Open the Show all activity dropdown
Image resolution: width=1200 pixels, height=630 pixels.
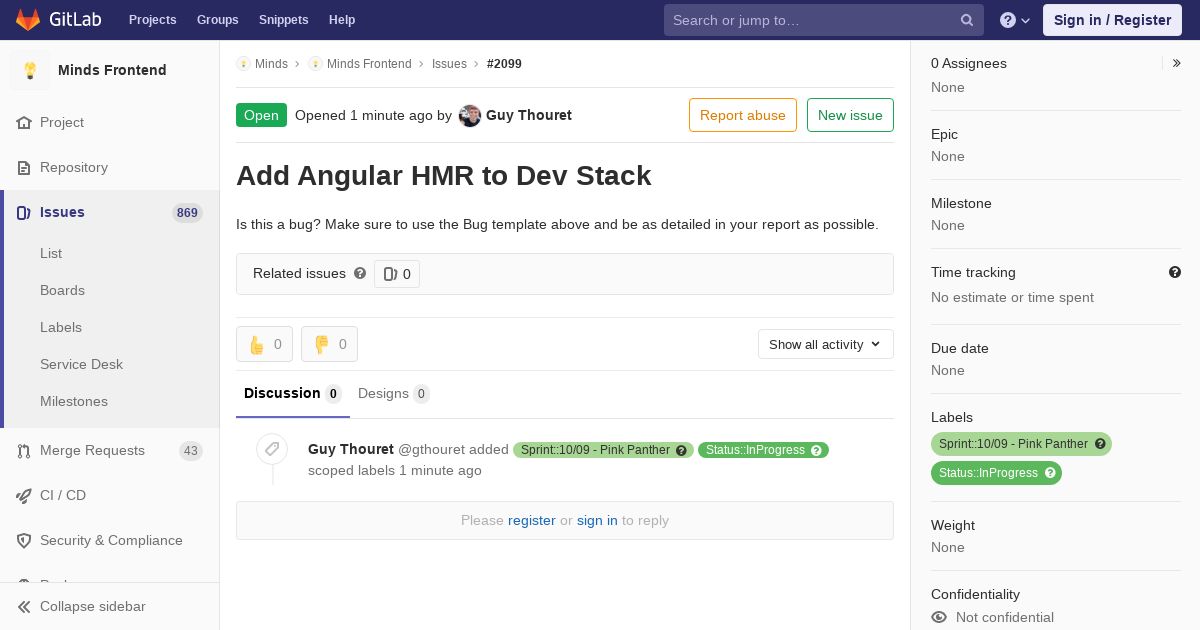click(x=826, y=344)
